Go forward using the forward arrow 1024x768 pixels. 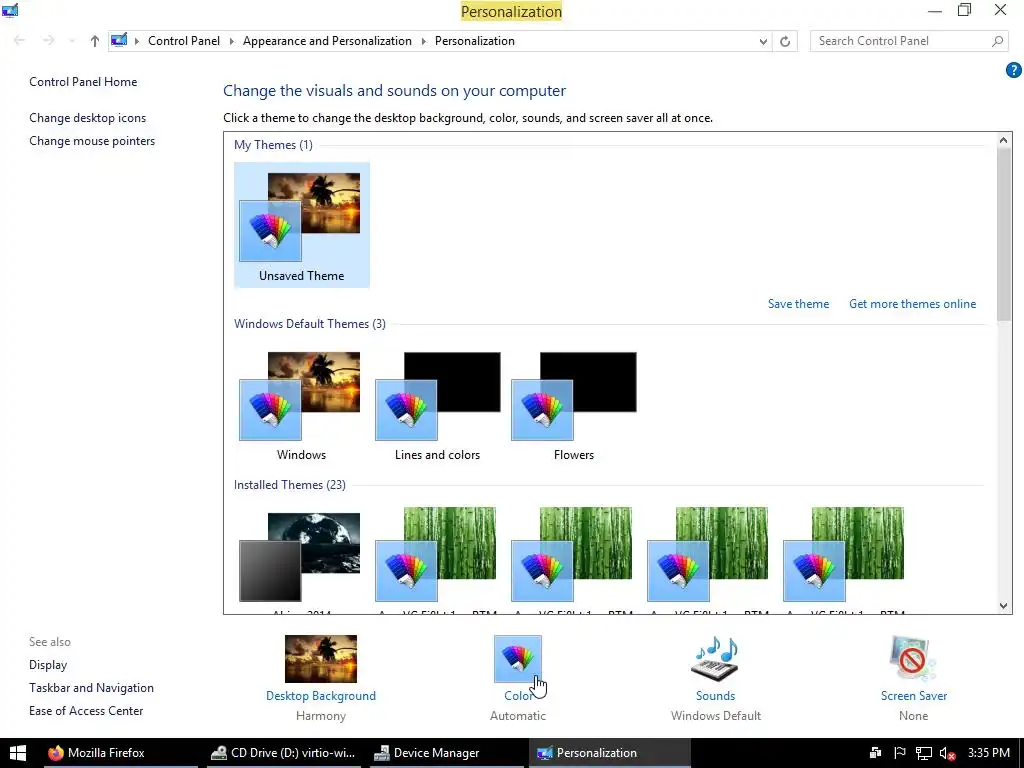click(48, 40)
